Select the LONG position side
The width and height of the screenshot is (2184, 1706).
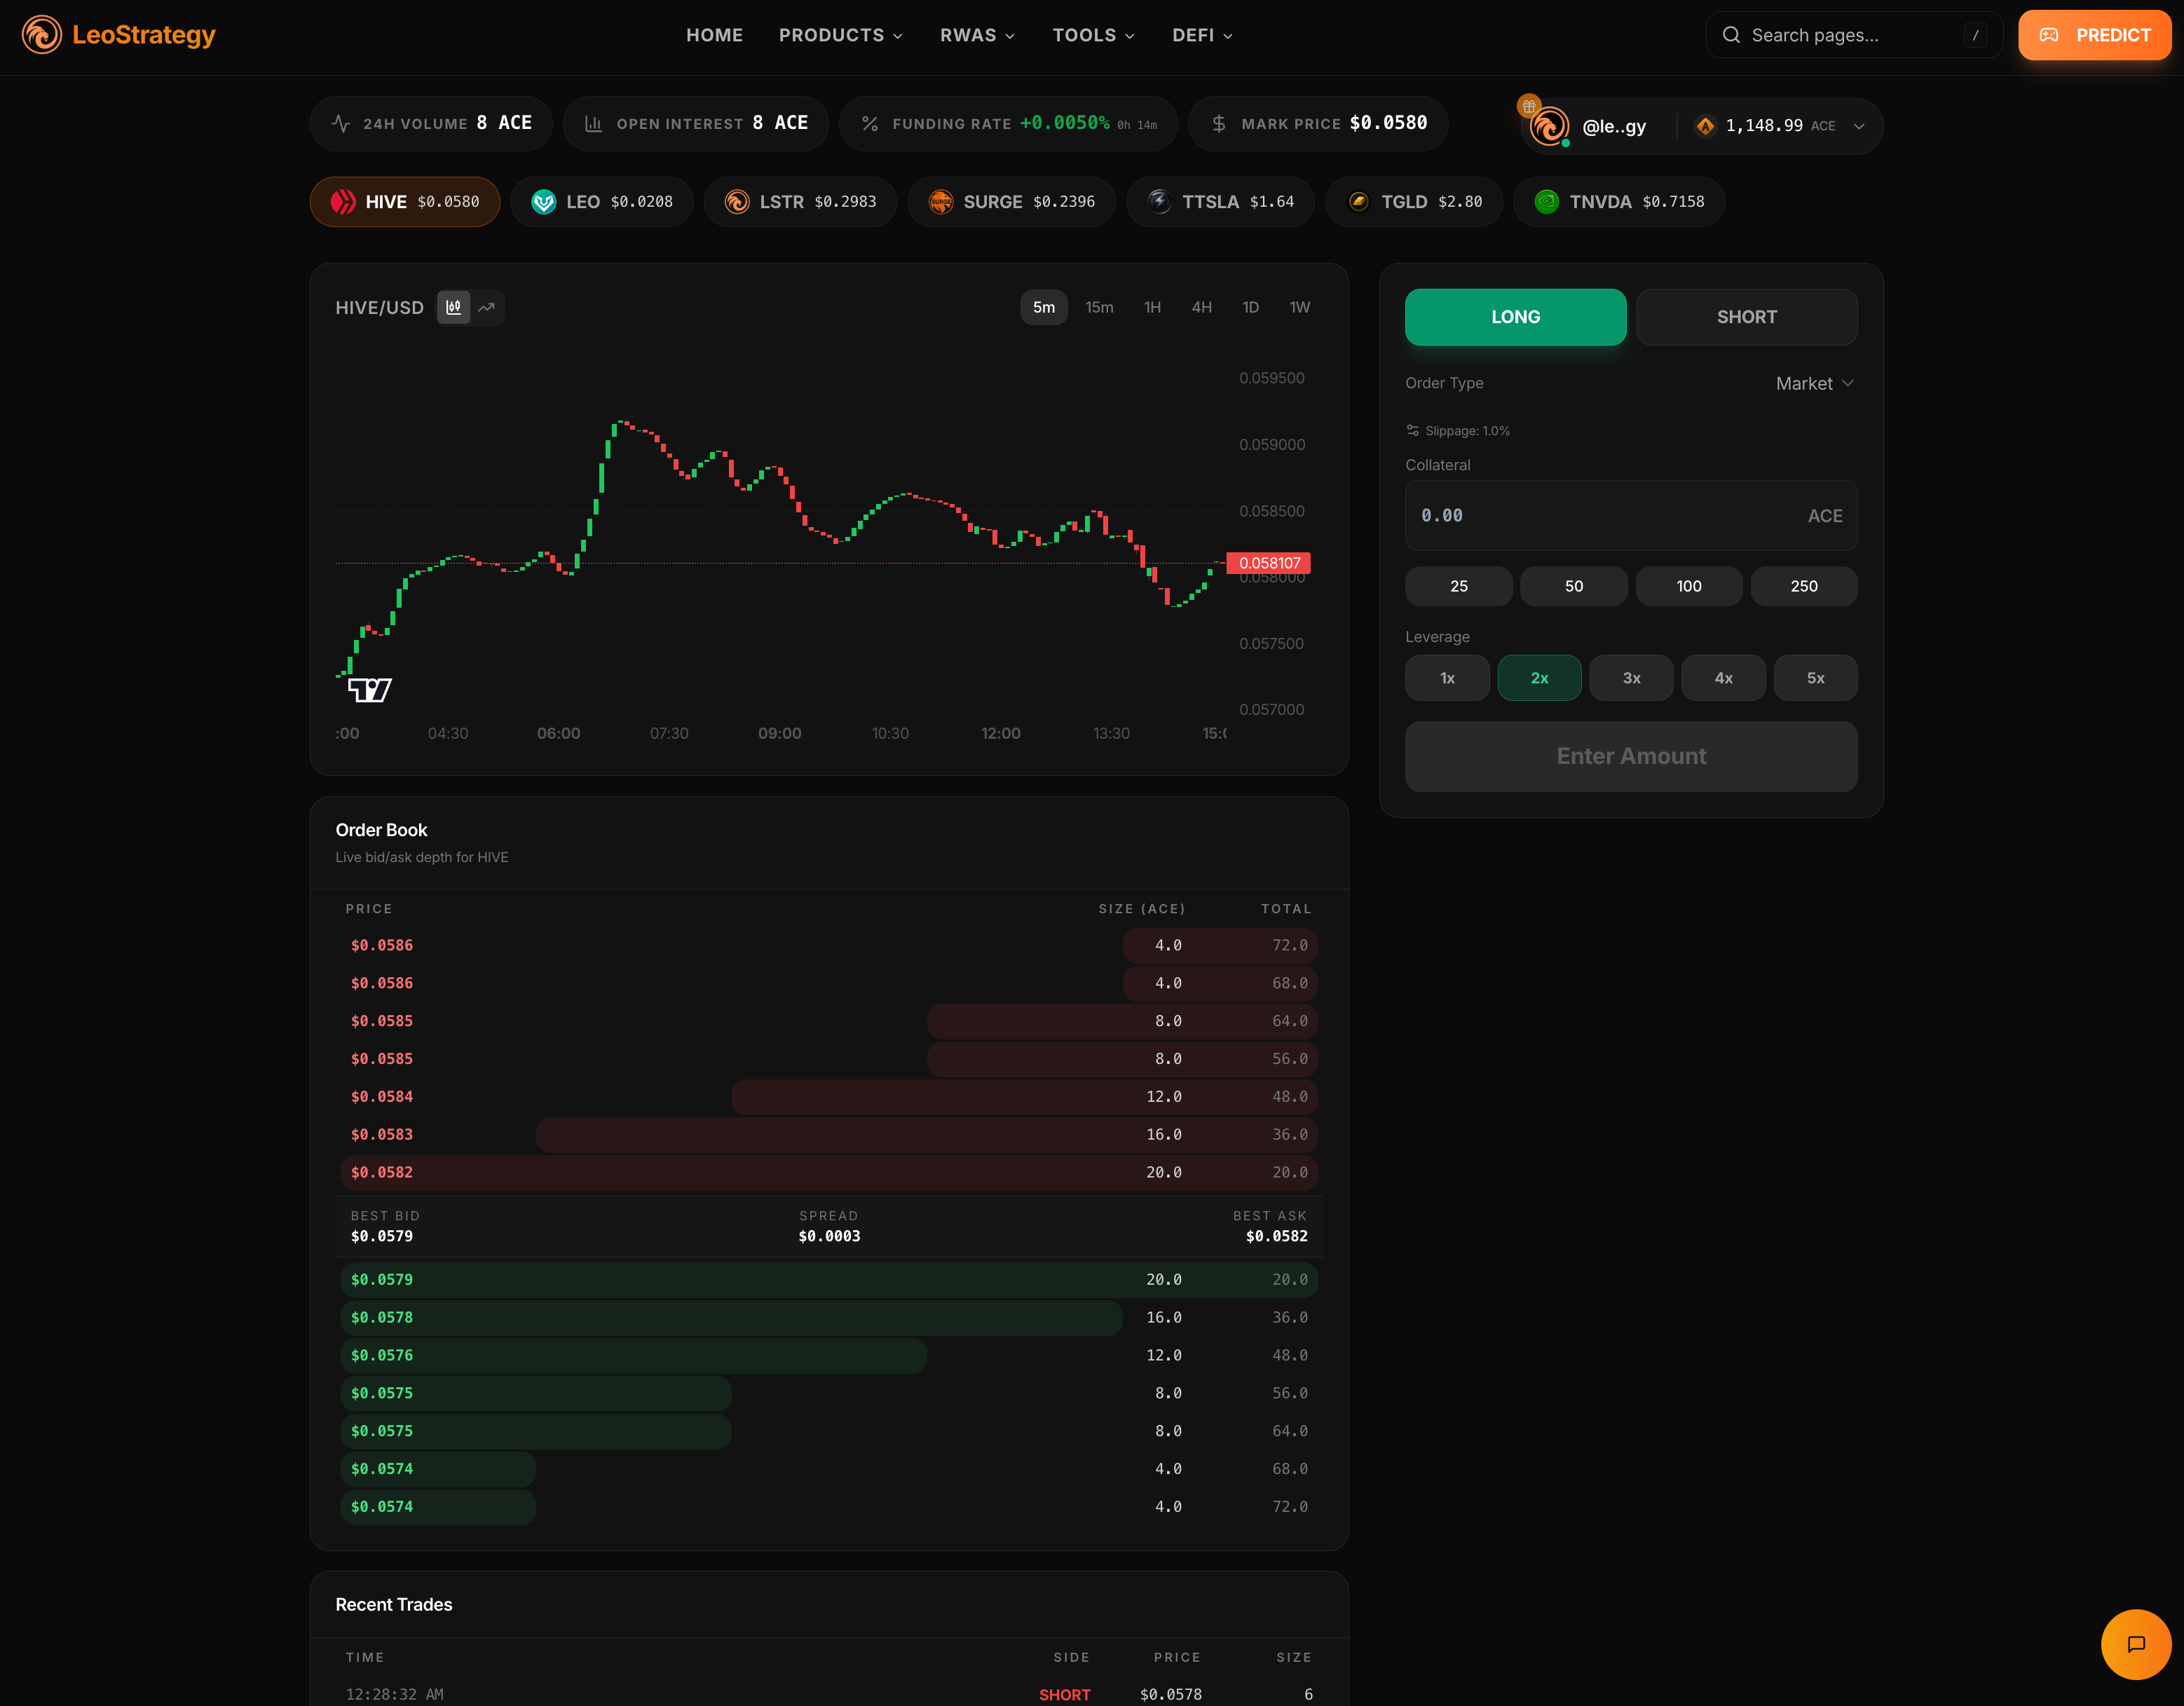tap(1516, 317)
